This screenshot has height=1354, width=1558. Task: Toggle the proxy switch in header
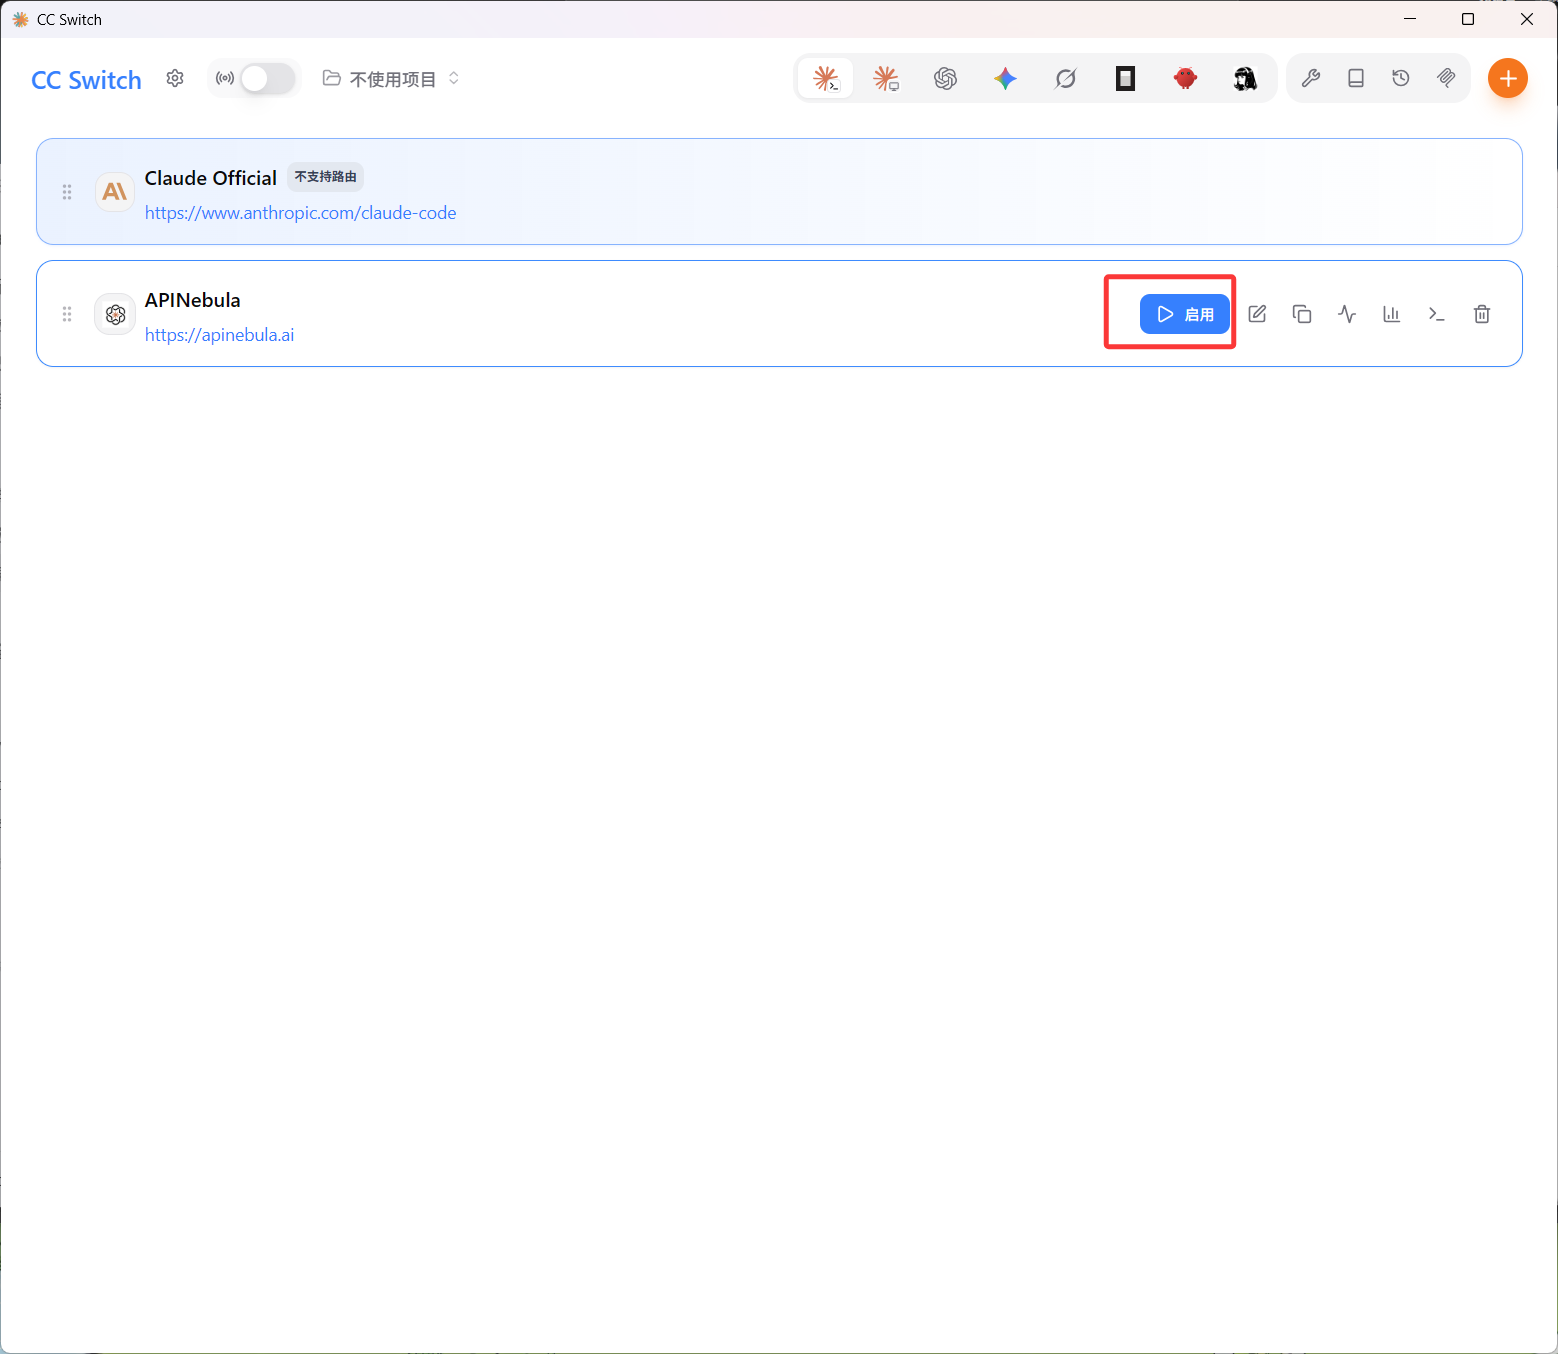tap(268, 78)
